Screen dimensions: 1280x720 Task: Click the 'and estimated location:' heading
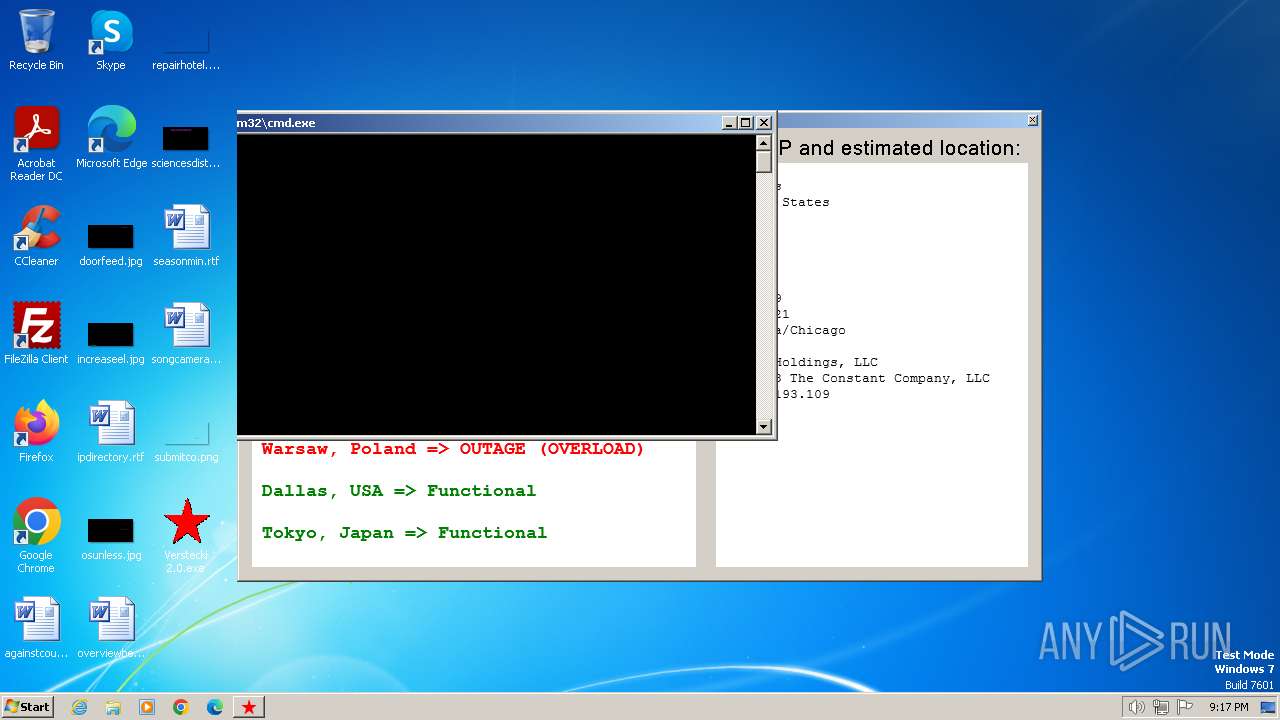coord(909,148)
